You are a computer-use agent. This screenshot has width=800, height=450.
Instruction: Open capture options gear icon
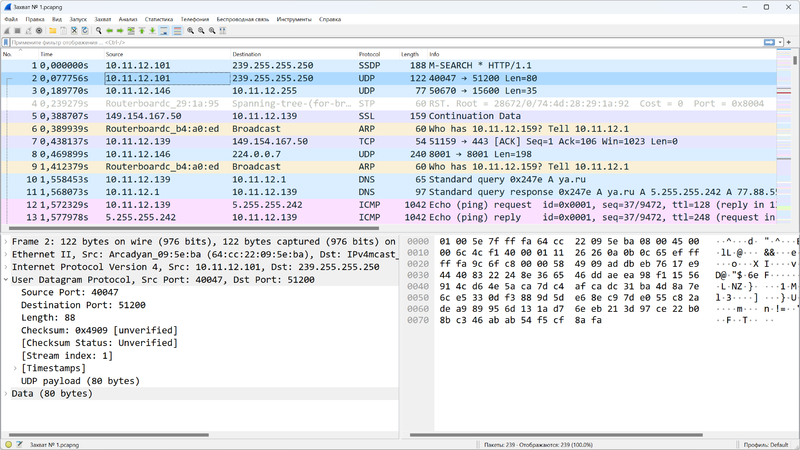tap(39, 31)
